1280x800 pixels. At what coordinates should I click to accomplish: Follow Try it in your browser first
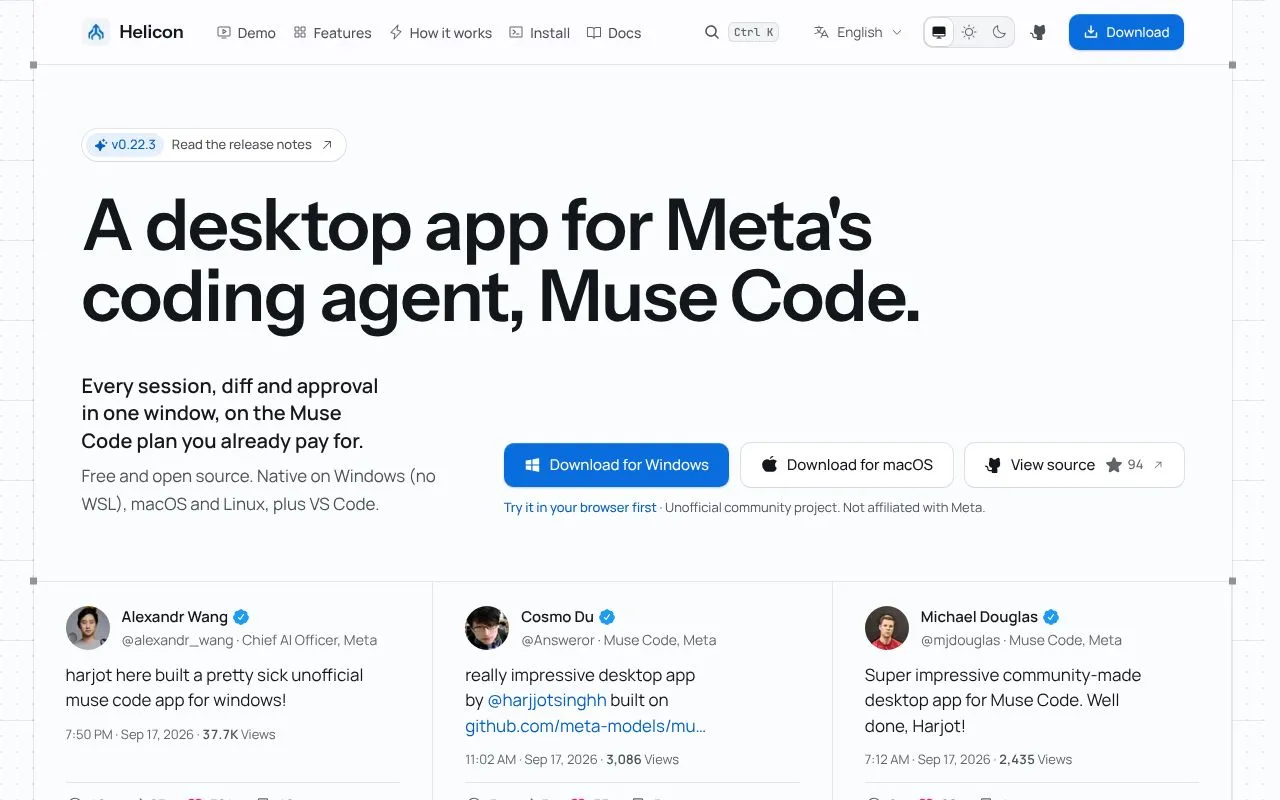point(580,507)
